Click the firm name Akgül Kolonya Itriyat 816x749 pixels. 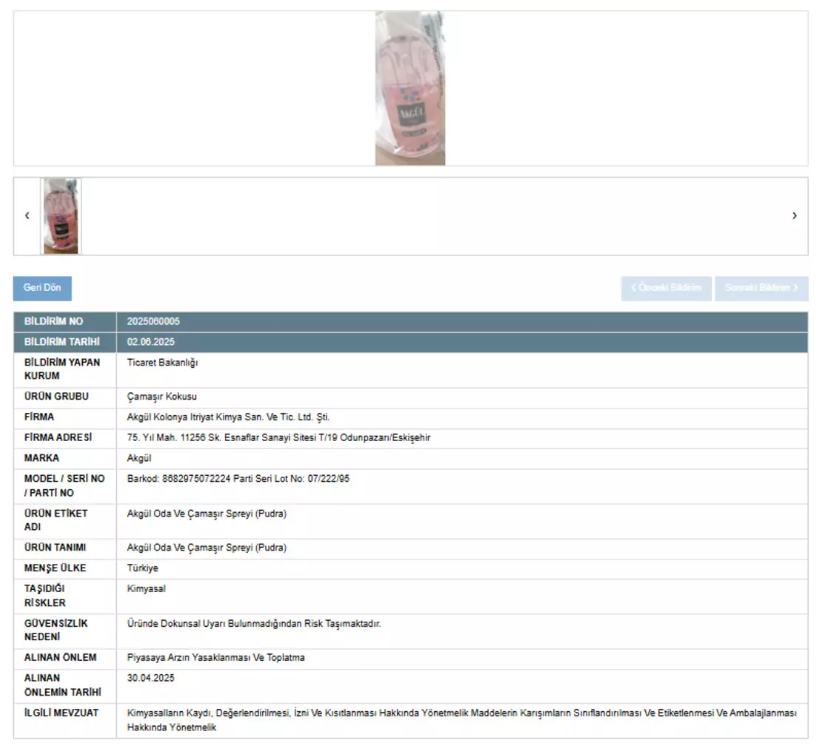click(228, 417)
